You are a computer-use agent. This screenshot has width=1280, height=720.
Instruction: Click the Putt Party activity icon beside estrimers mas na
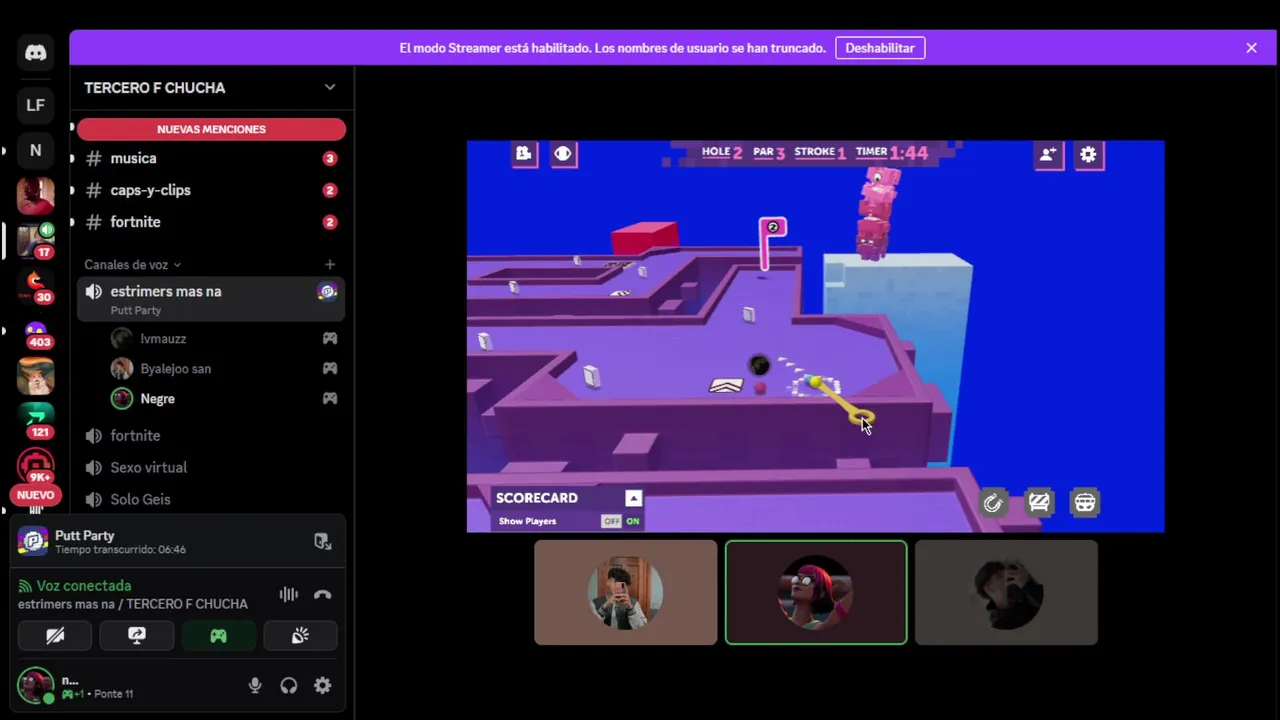click(327, 292)
